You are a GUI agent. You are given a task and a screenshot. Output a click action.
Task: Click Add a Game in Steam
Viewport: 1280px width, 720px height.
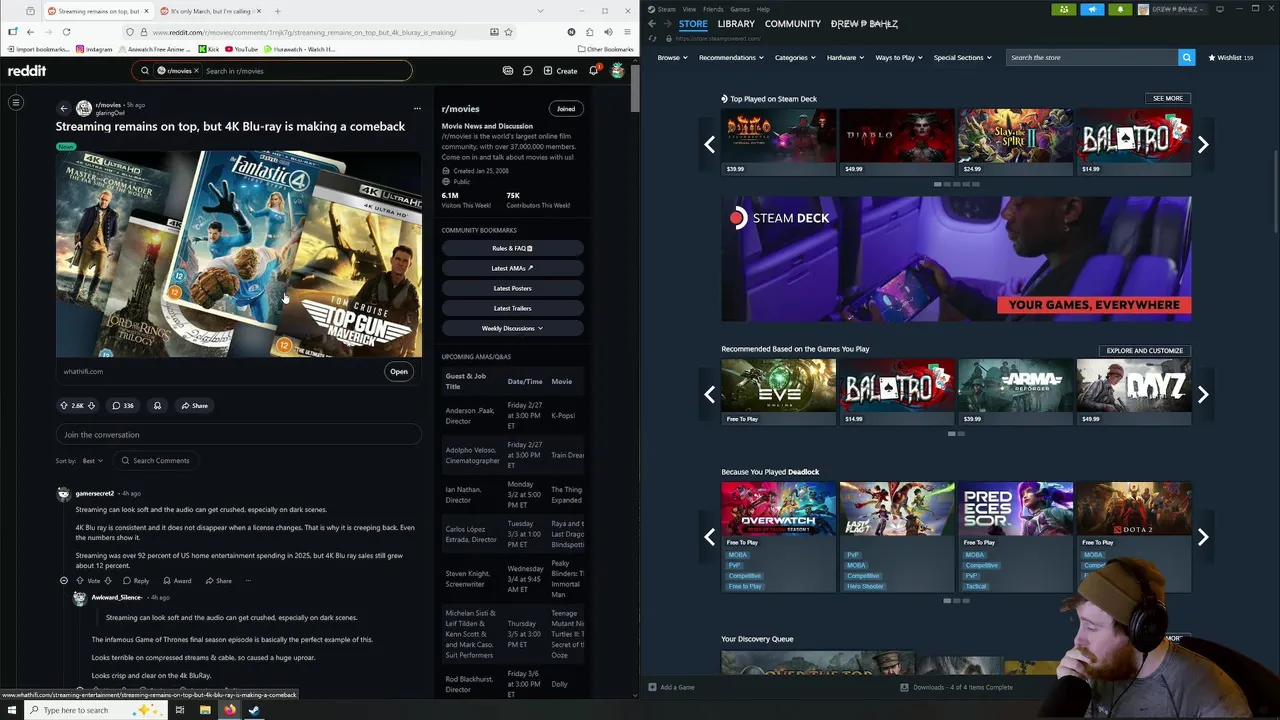tap(671, 687)
